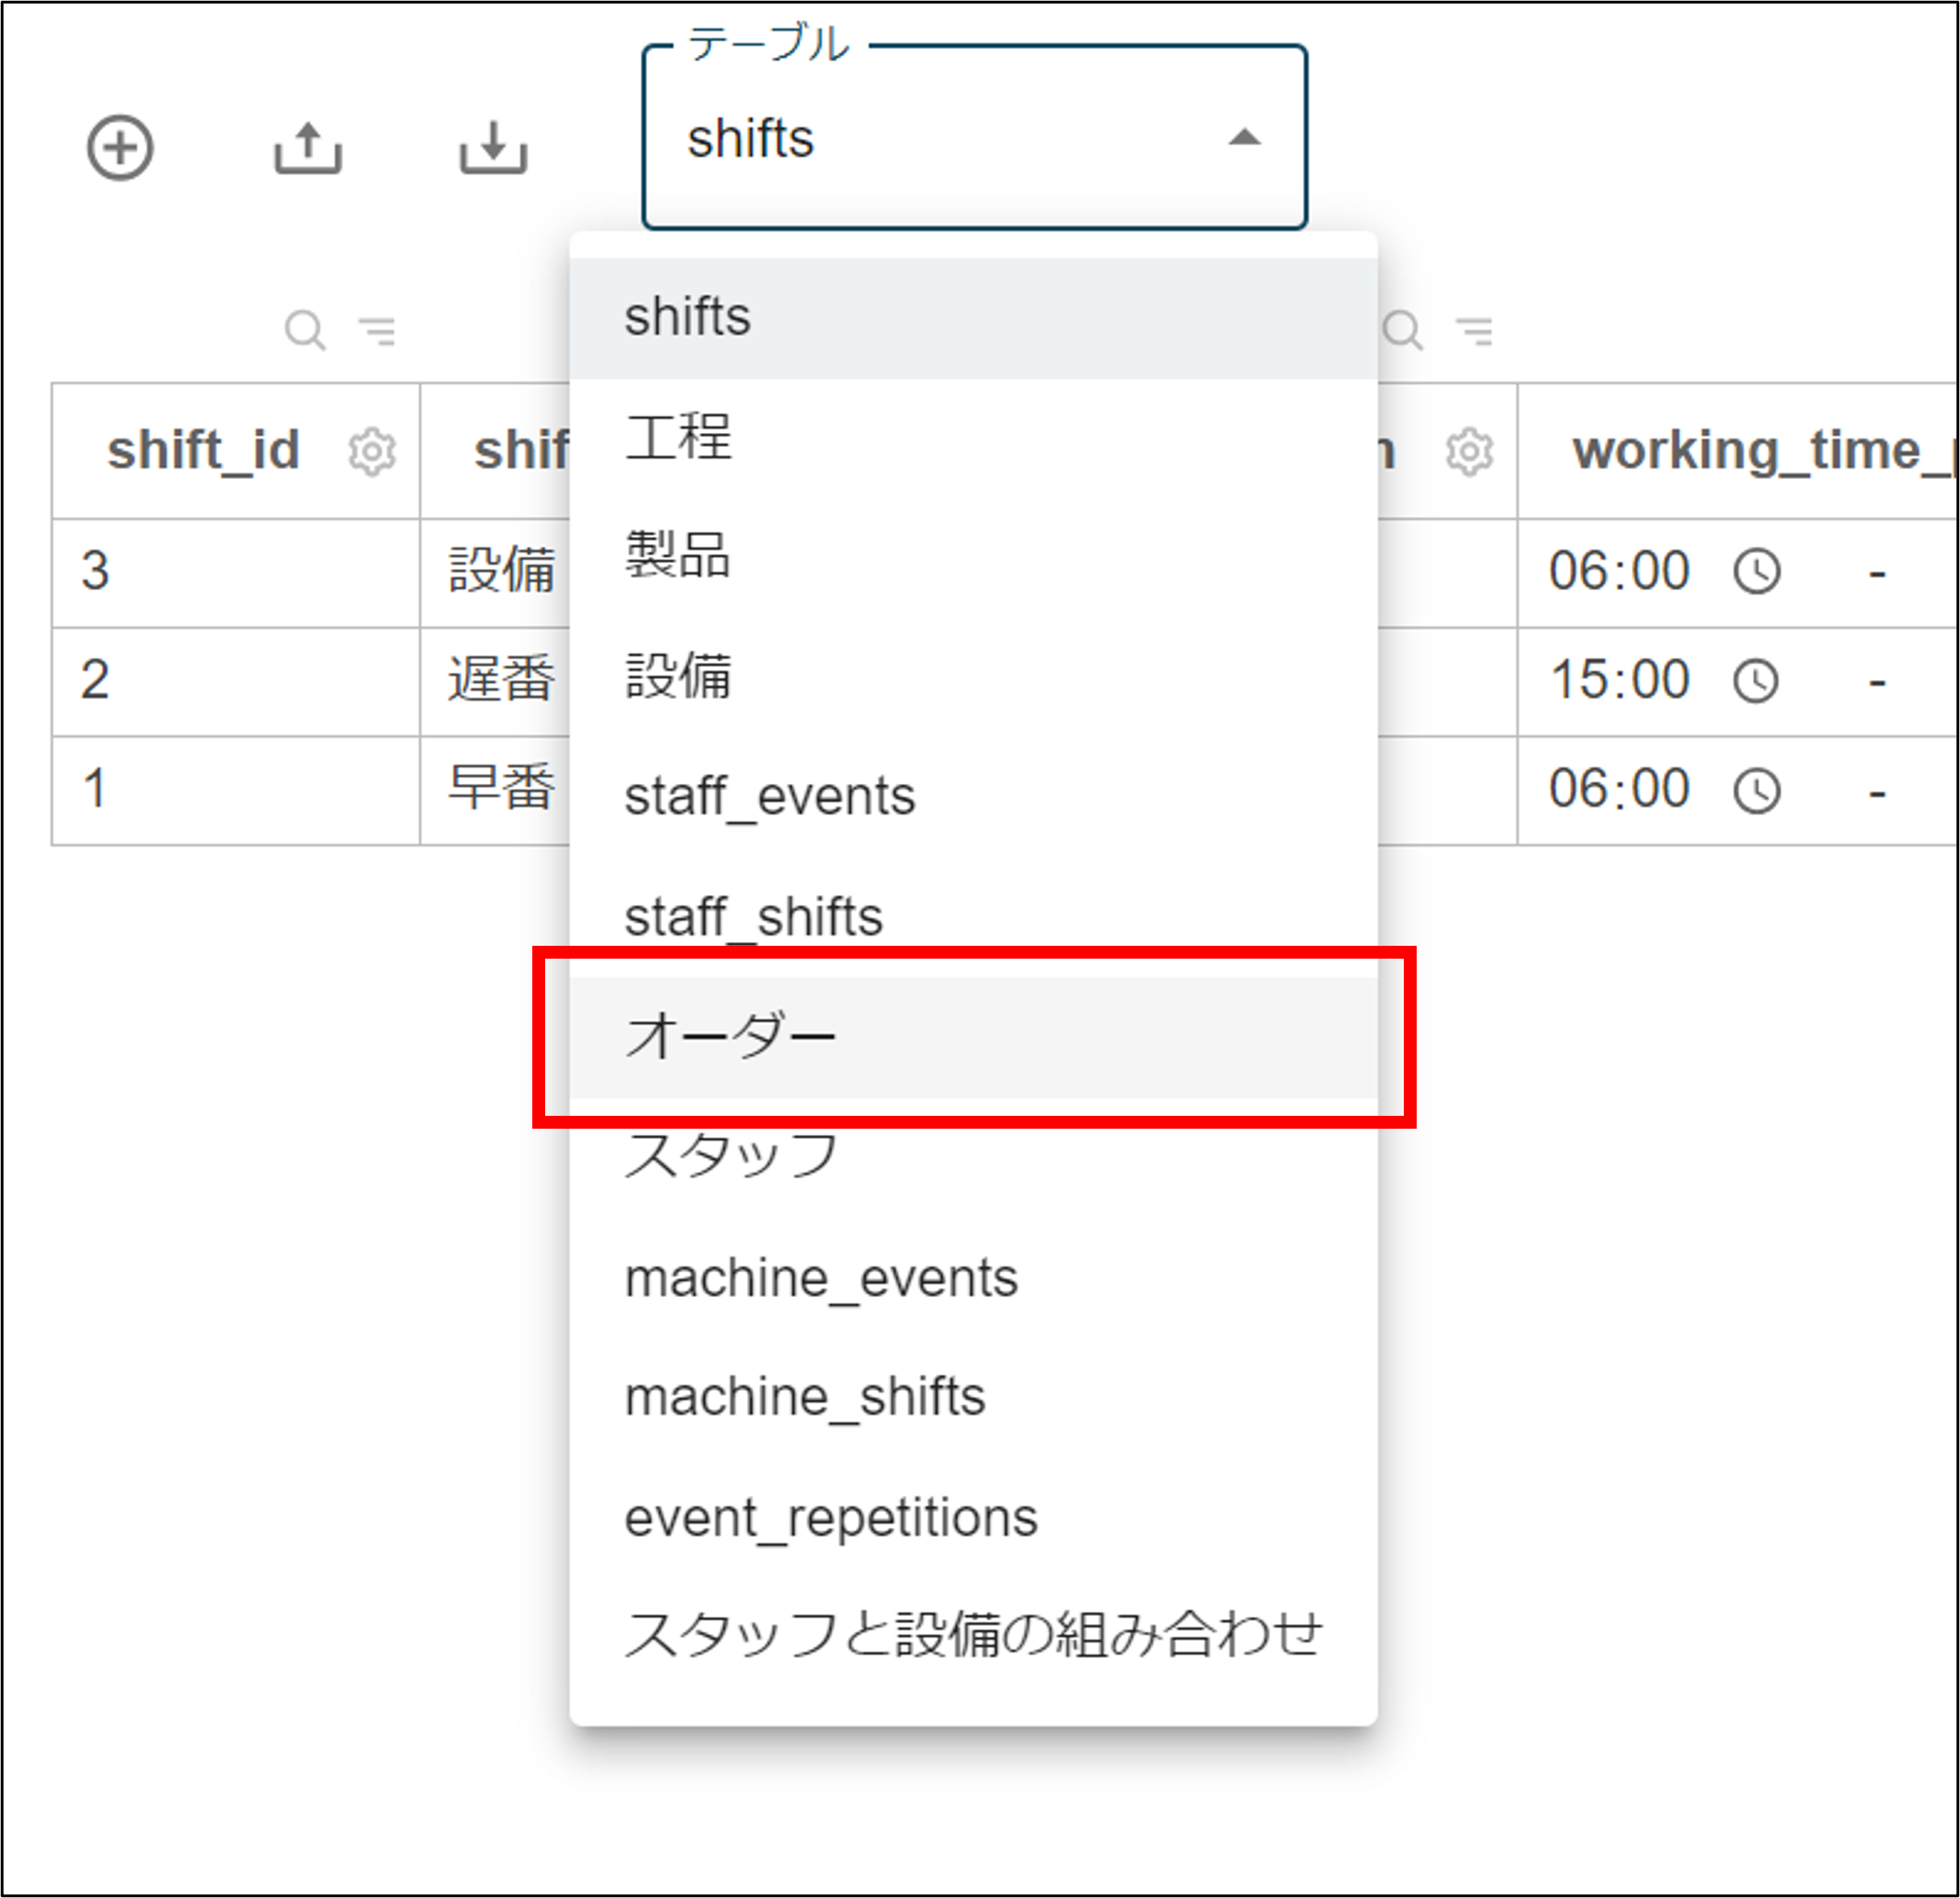Click shift_id cell with value 2
The width and height of the screenshot is (1960, 1898).
(236, 681)
